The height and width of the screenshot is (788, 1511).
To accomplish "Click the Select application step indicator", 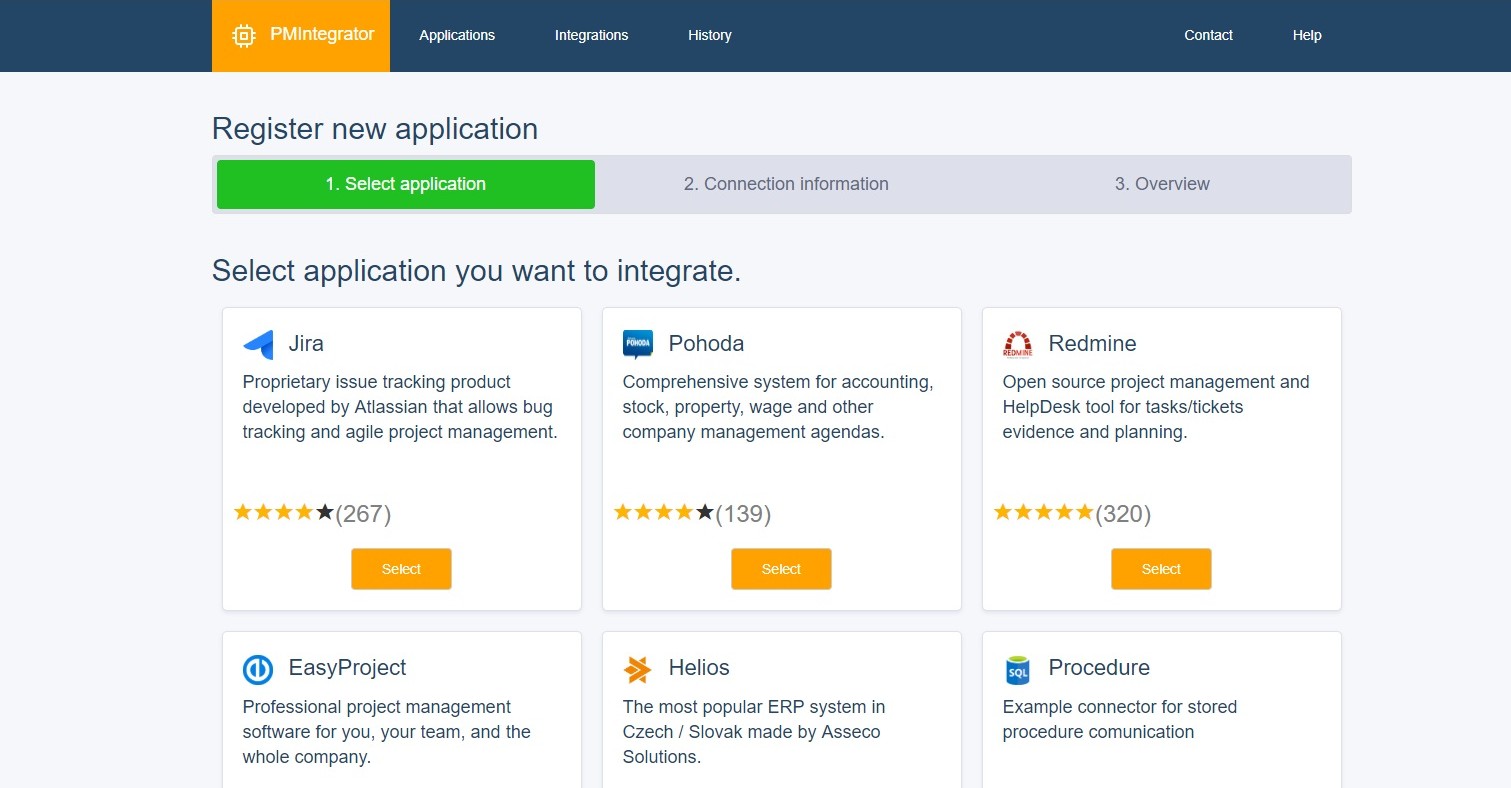I will 405,183.
